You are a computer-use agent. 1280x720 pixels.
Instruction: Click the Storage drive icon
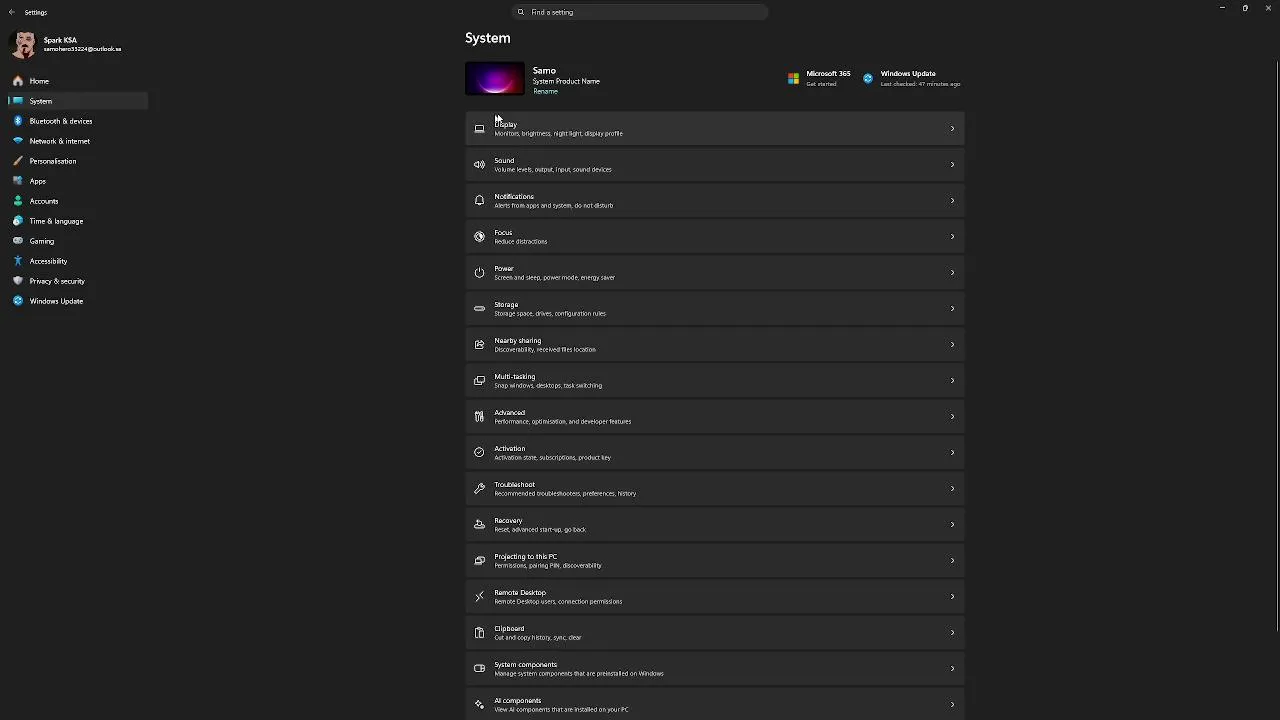(479, 308)
